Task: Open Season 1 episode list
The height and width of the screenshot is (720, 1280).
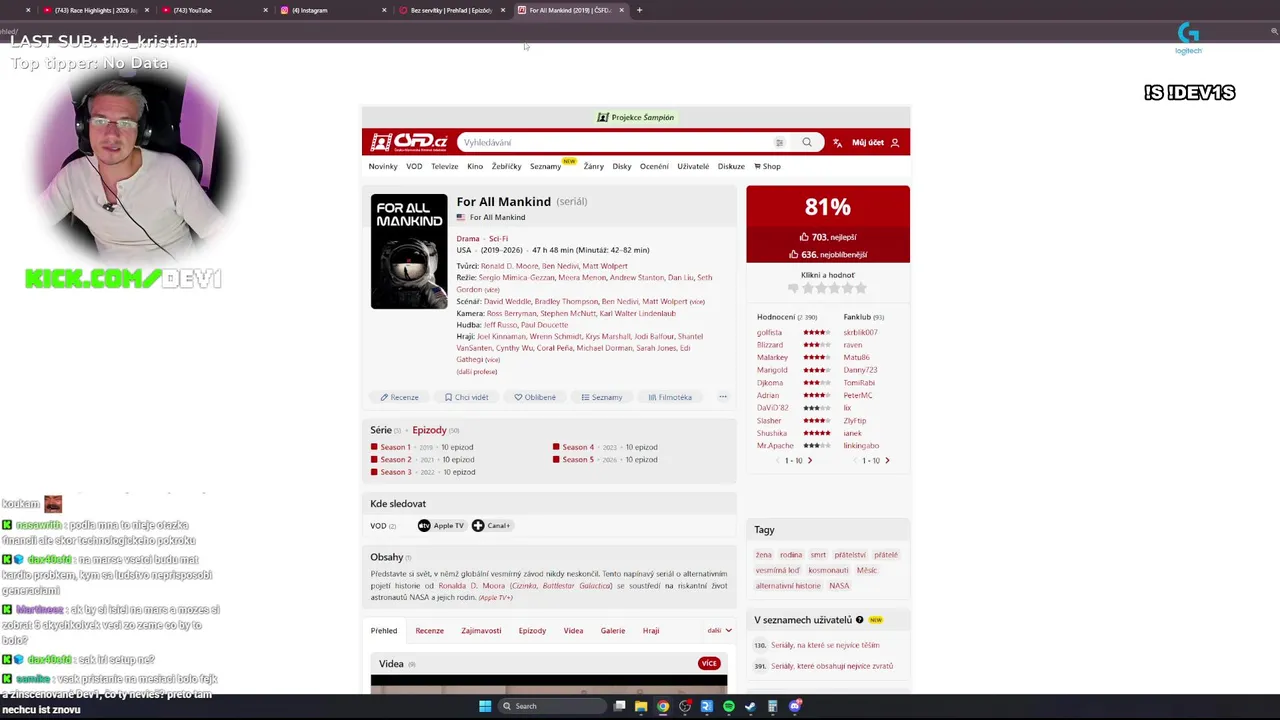Action: click(395, 447)
